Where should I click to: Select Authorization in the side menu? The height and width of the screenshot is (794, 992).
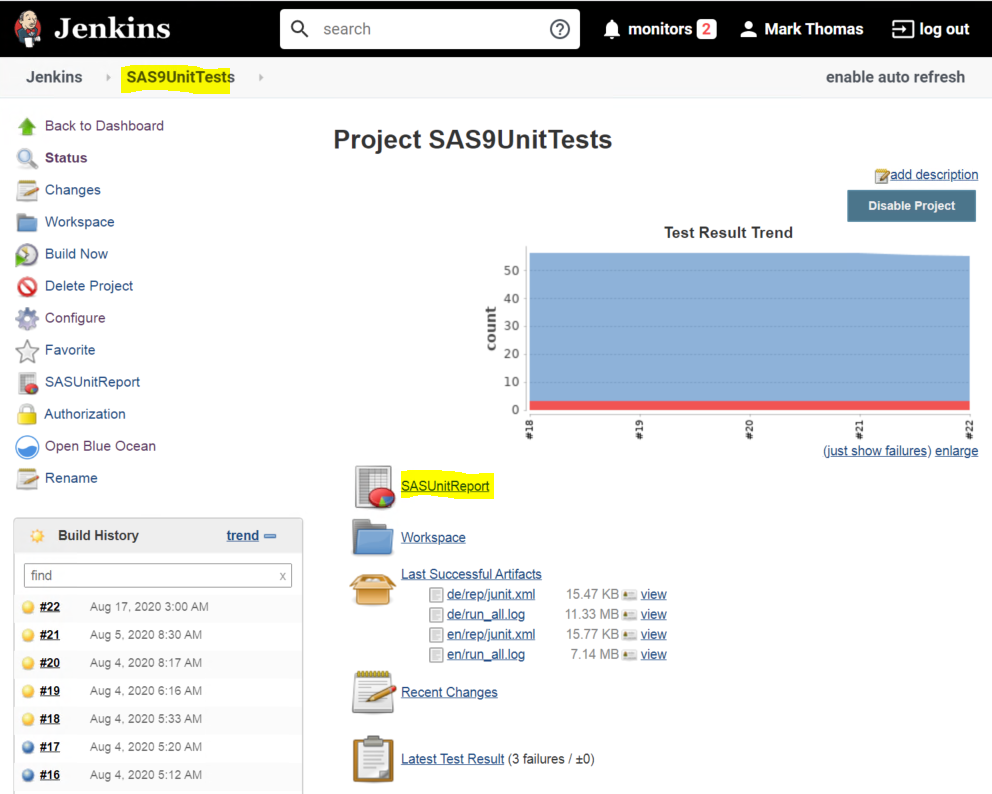click(x=85, y=414)
